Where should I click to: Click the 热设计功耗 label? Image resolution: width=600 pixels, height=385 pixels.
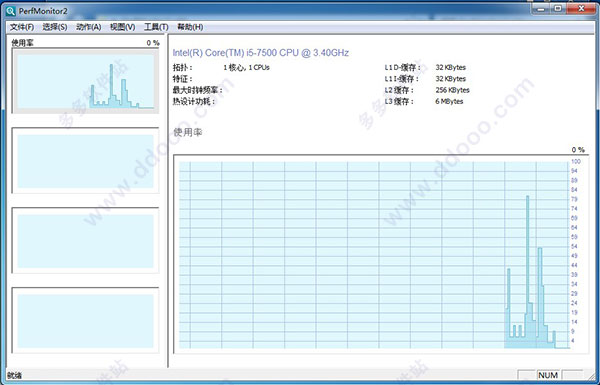point(194,101)
